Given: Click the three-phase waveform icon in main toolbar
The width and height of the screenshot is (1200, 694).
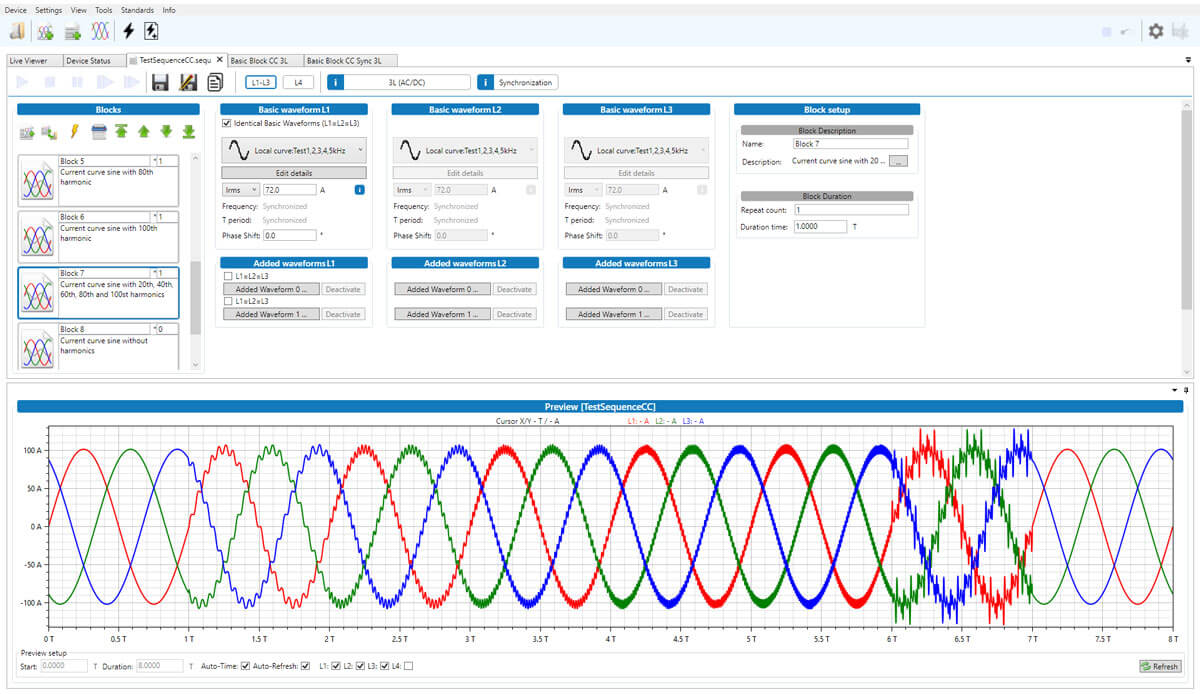Looking at the screenshot, I should (100, 31).
